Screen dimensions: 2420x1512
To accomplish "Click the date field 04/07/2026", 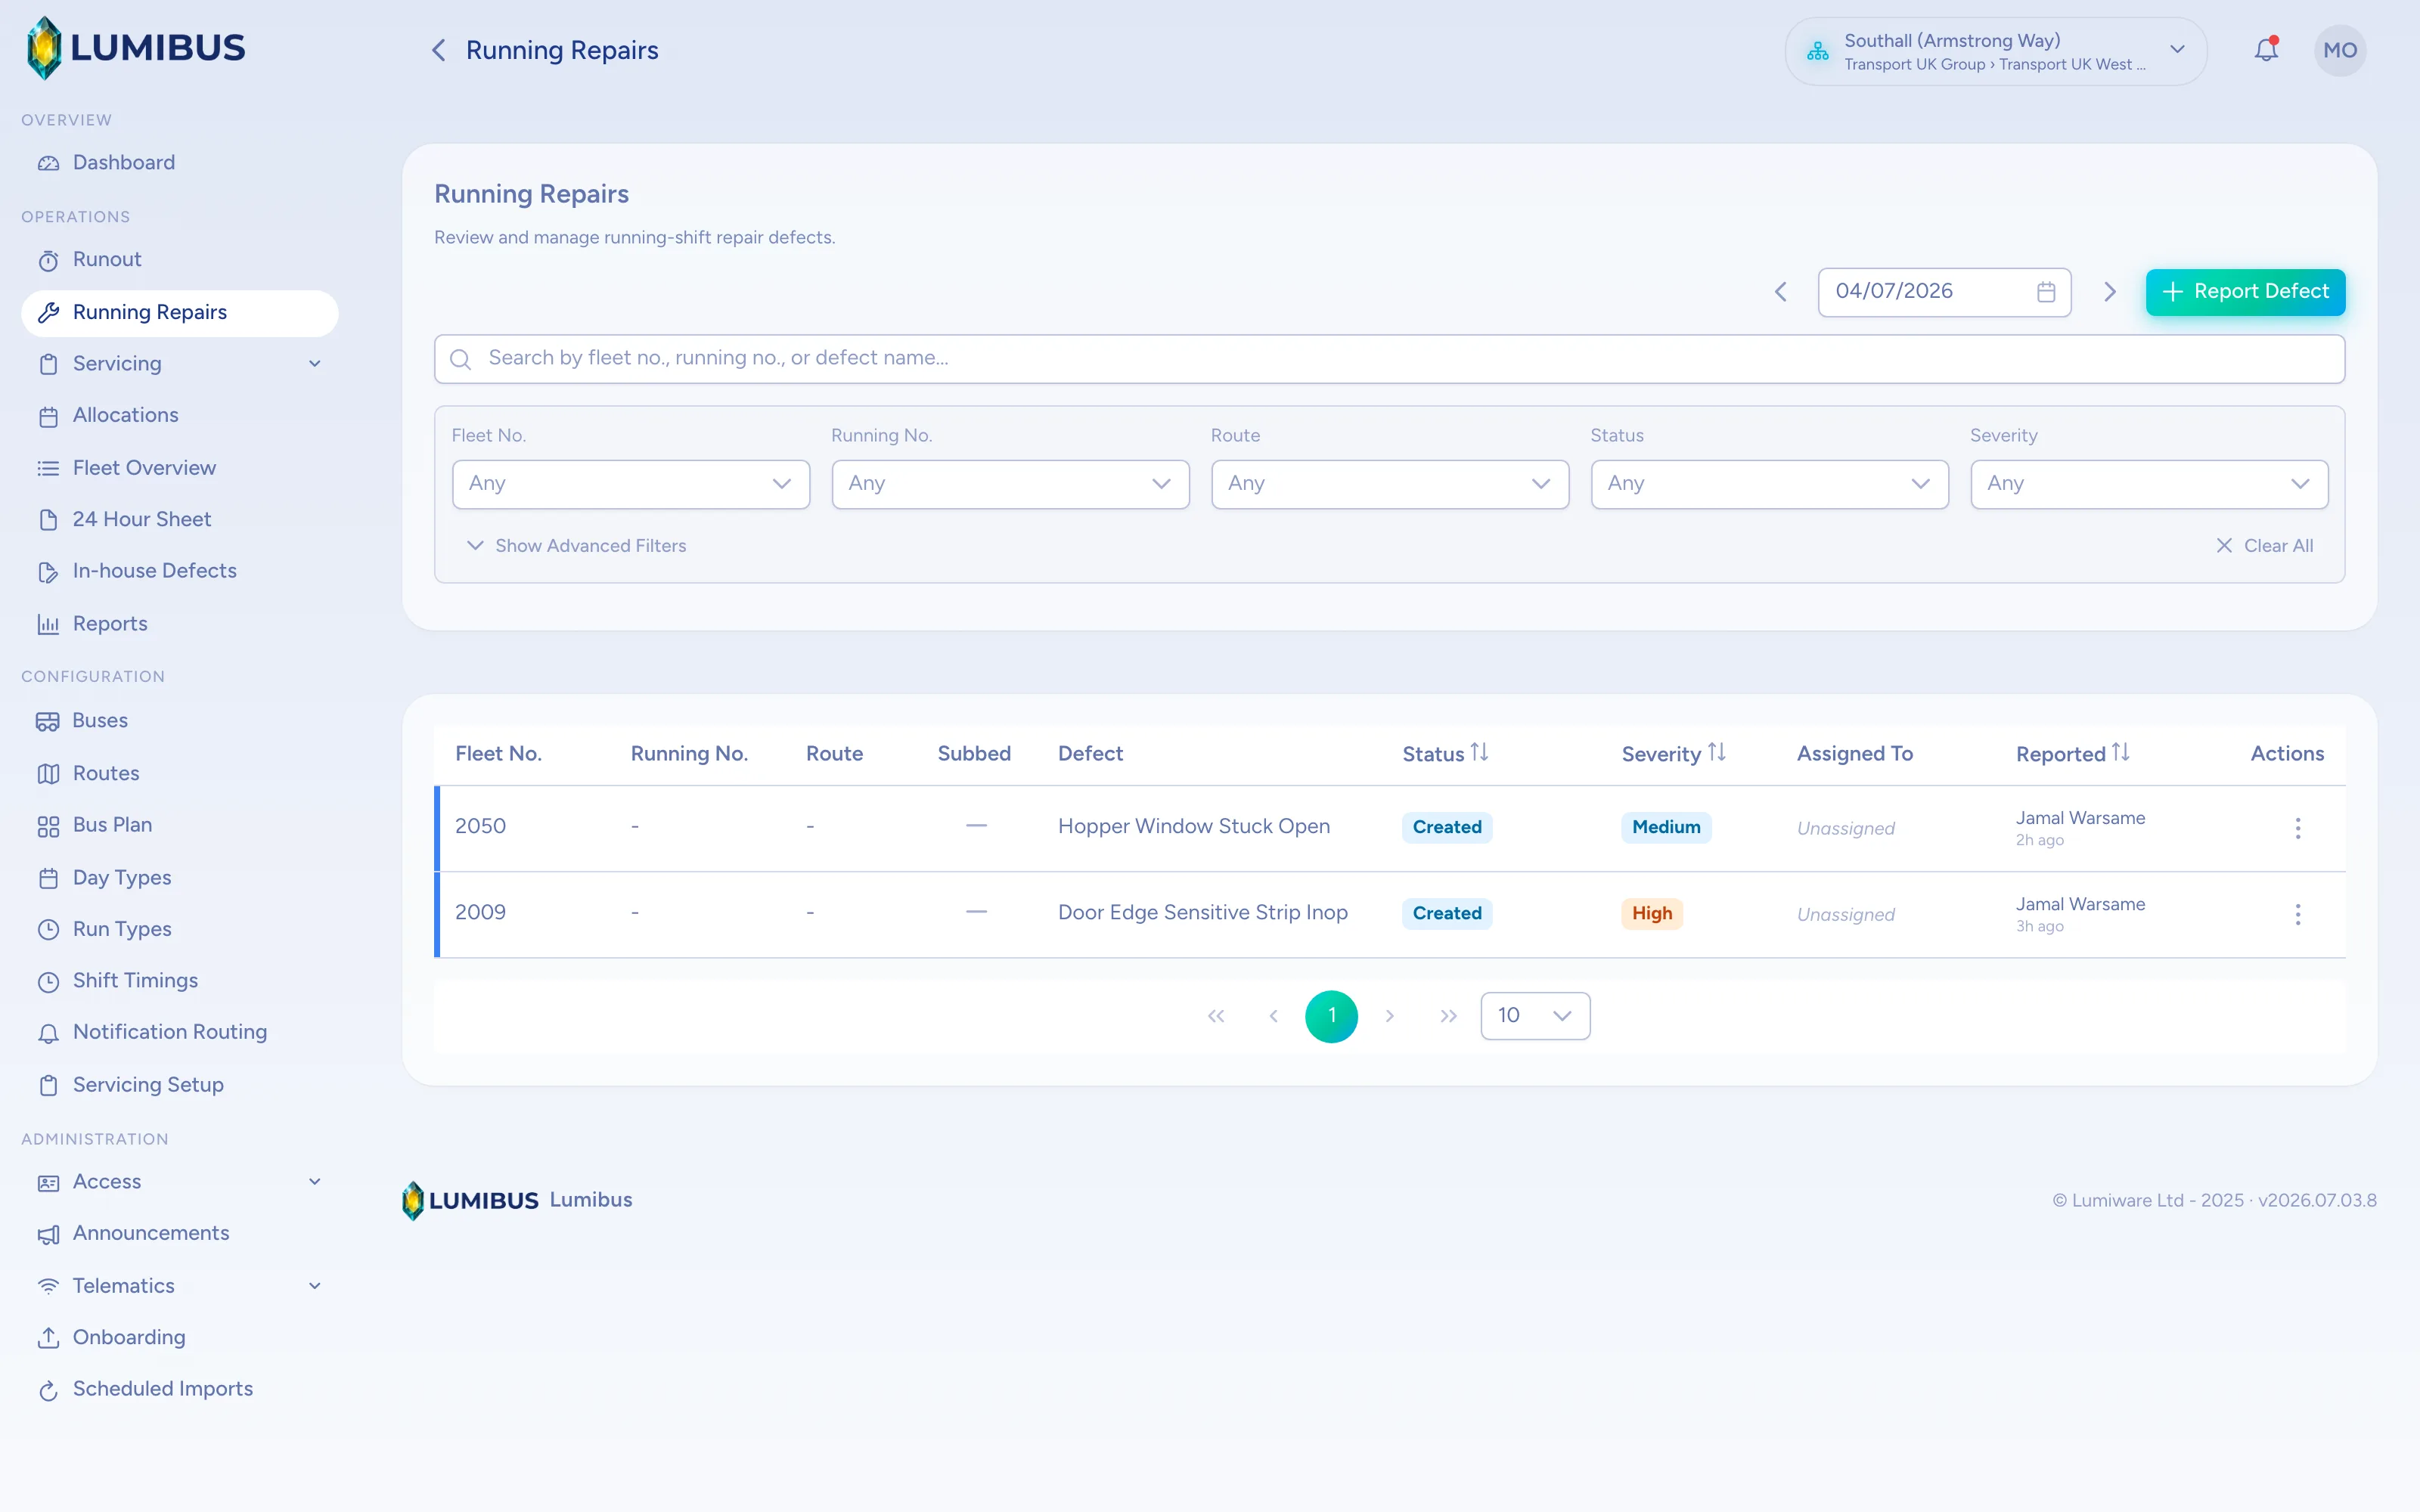I will 1944,292.
